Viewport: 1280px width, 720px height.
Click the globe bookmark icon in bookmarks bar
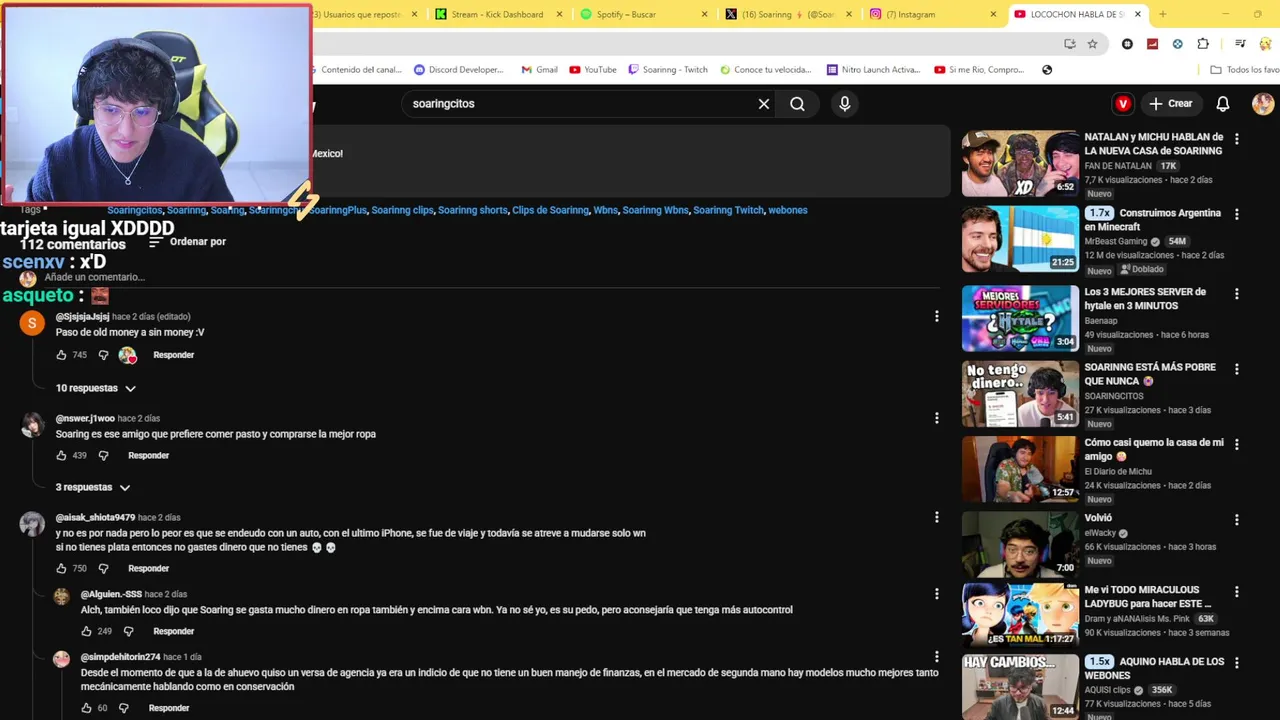click(x=1047, y=70)
